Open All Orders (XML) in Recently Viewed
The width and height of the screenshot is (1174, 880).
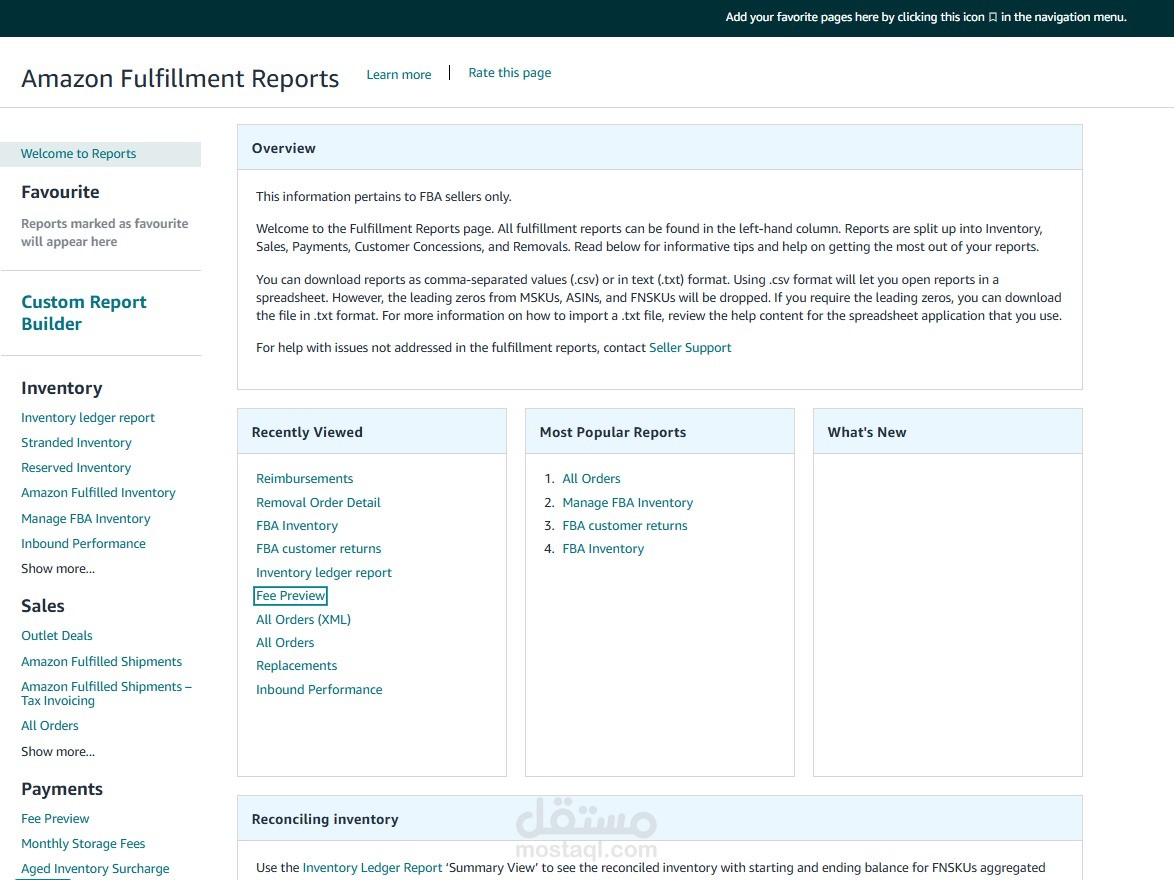tap(303, 619)
